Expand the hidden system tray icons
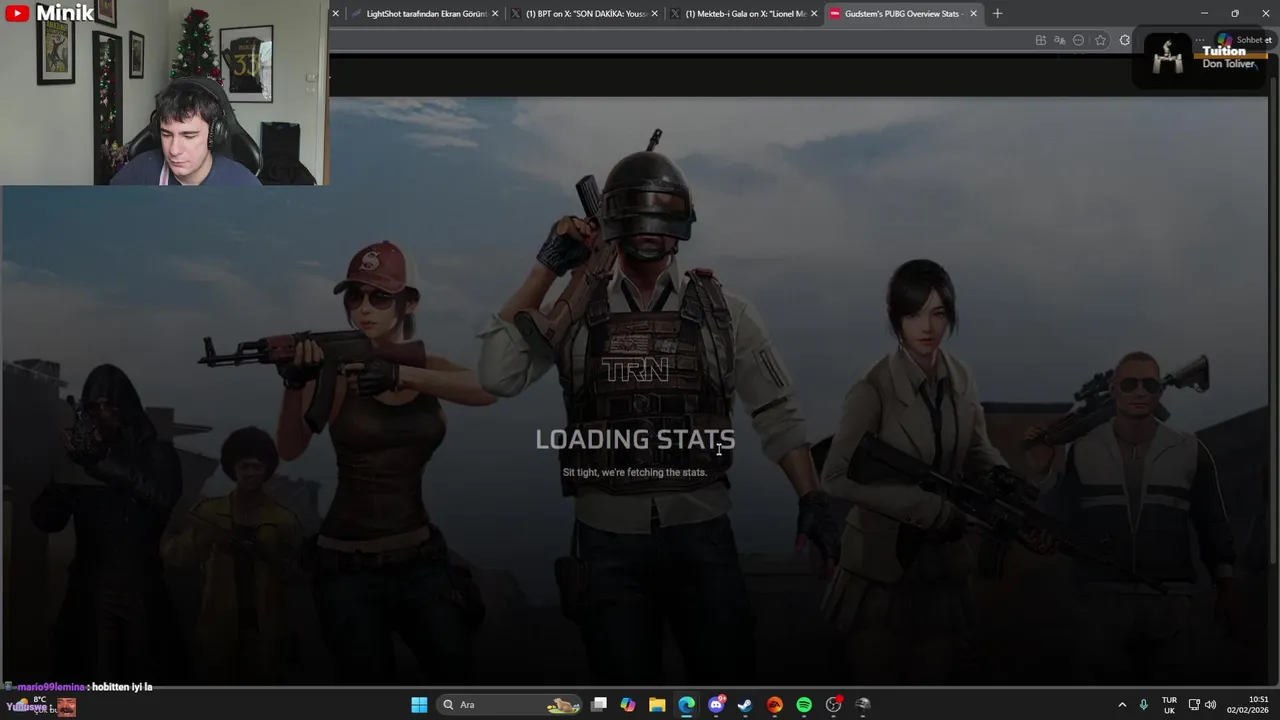The height and width of the screenshot is (720, 1280). (x=1122, y=705)
